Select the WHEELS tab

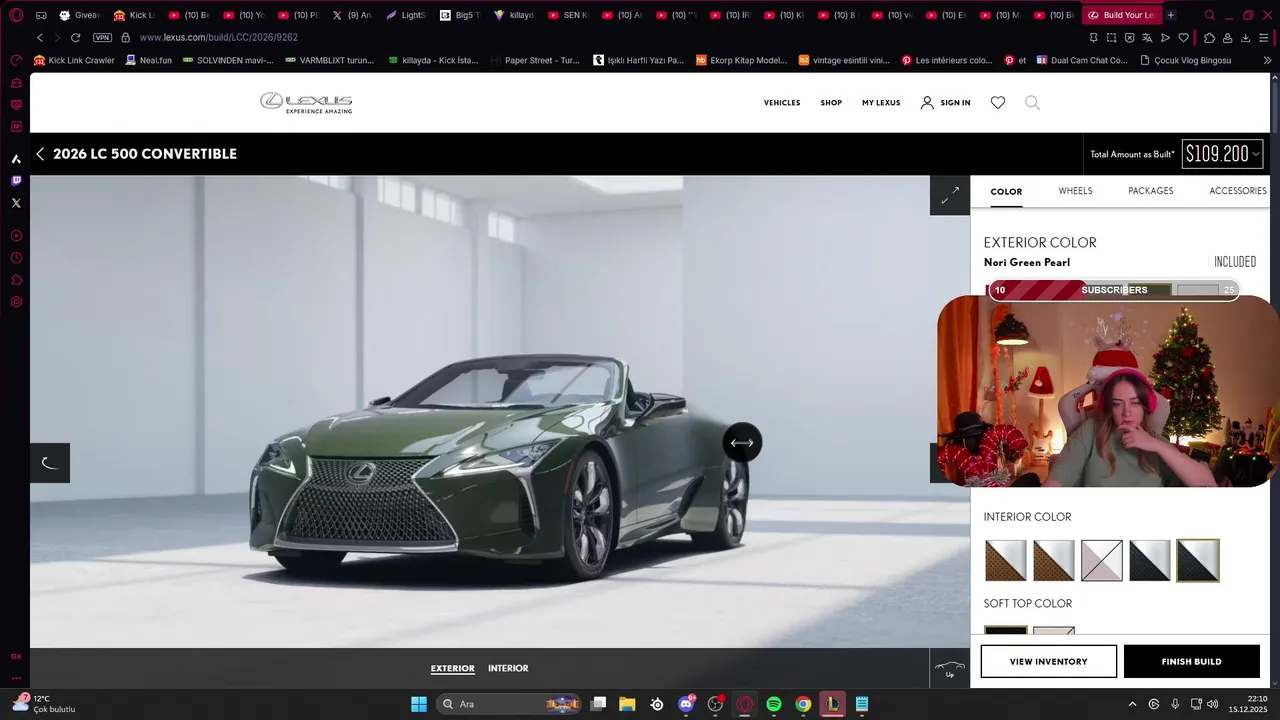pos(1075,191)
